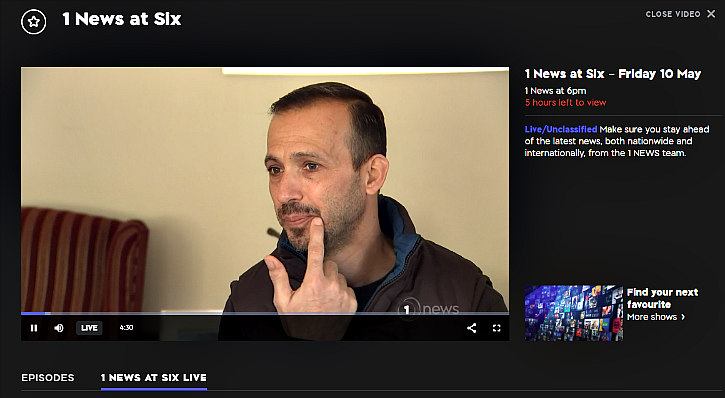Screen dimensions: 725x398
Task: Click the More shows chevron arrow
Action: [683, 317]
